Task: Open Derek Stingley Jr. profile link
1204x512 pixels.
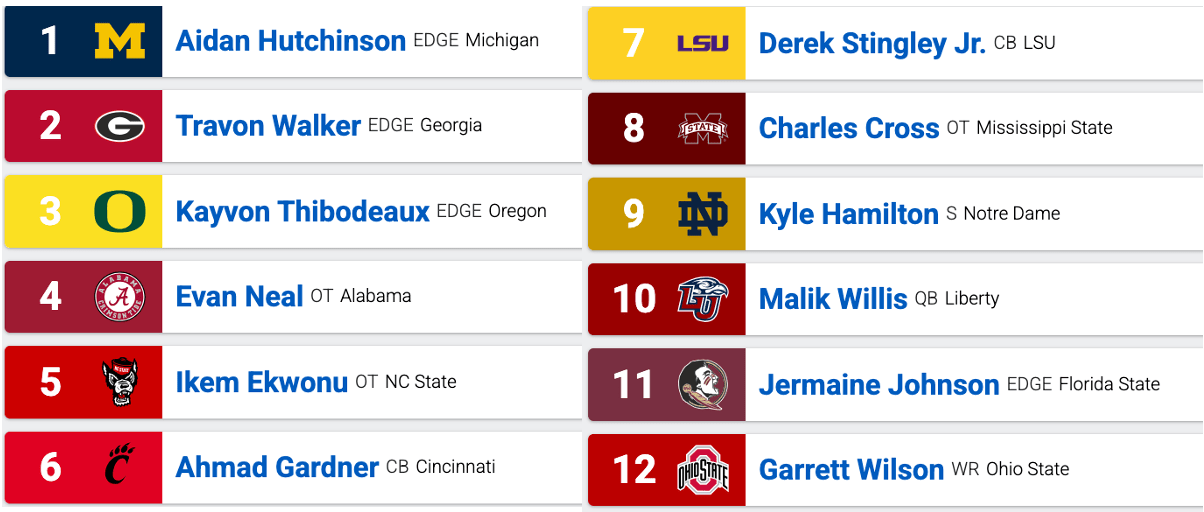Action: [x=872, y=44]
